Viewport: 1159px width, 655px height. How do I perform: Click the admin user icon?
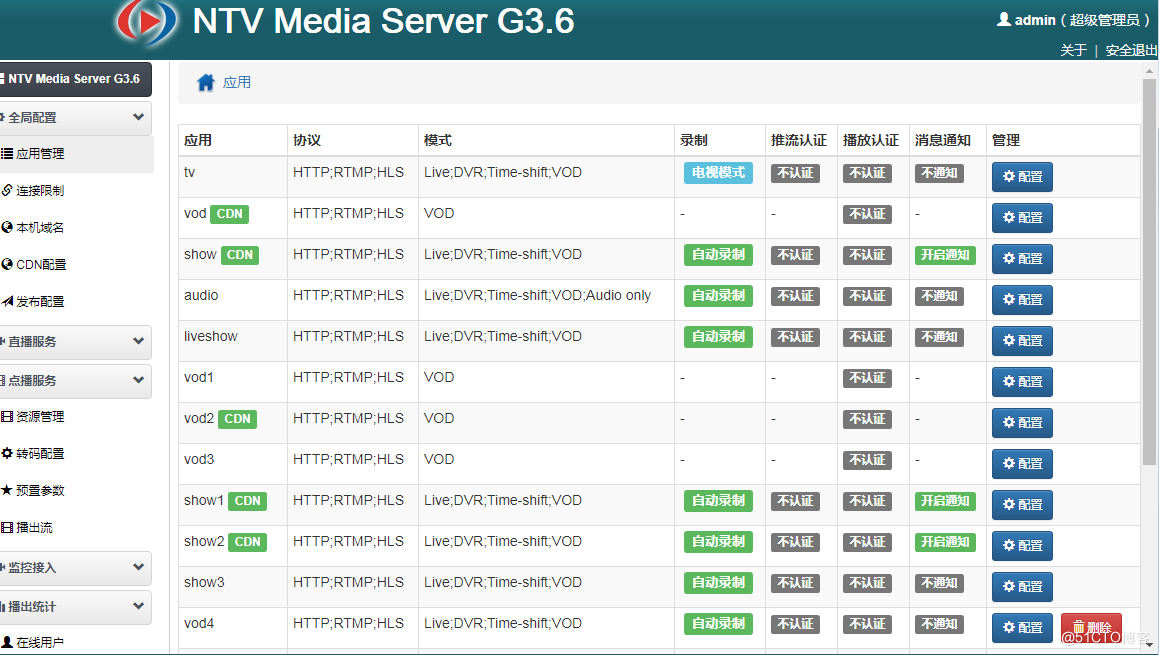pyautogui.click(x=1003, y=19)
